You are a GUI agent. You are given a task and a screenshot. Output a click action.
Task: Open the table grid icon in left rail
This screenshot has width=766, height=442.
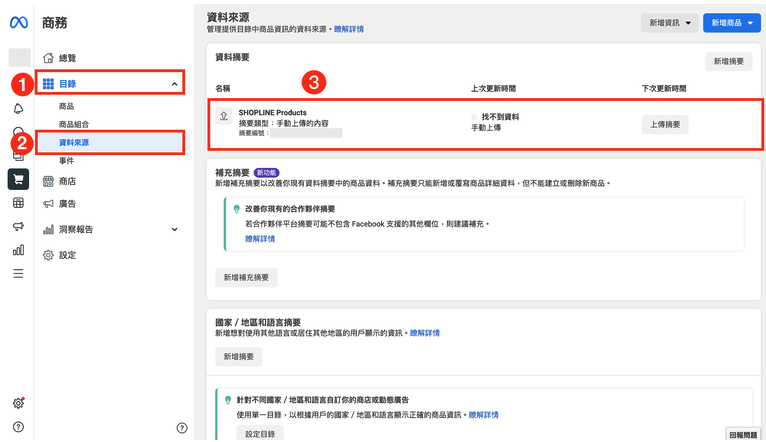(18, 203)
